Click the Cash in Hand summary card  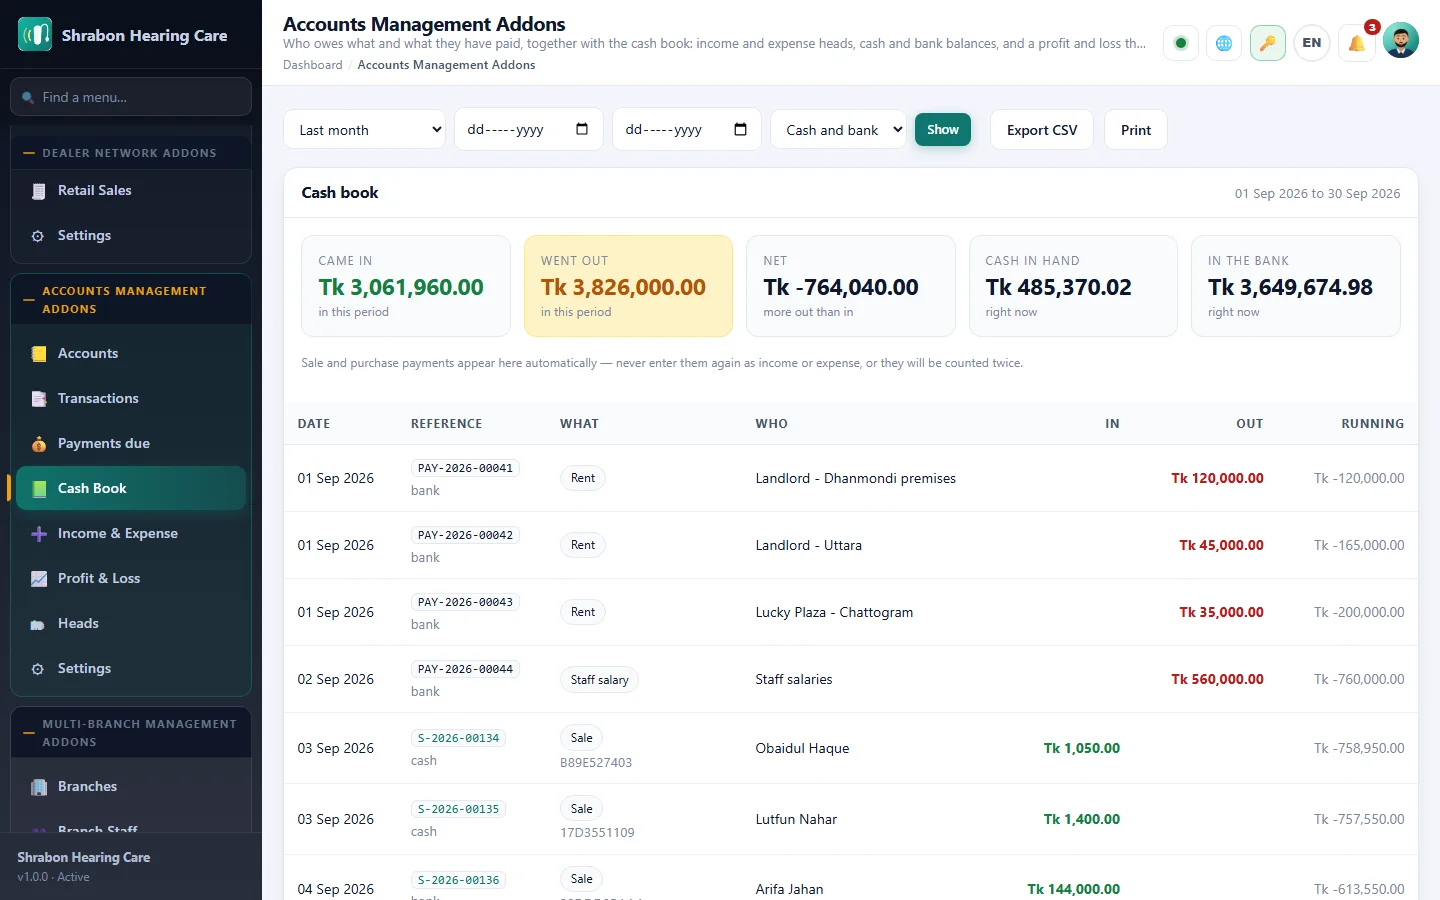point(1073,286)
